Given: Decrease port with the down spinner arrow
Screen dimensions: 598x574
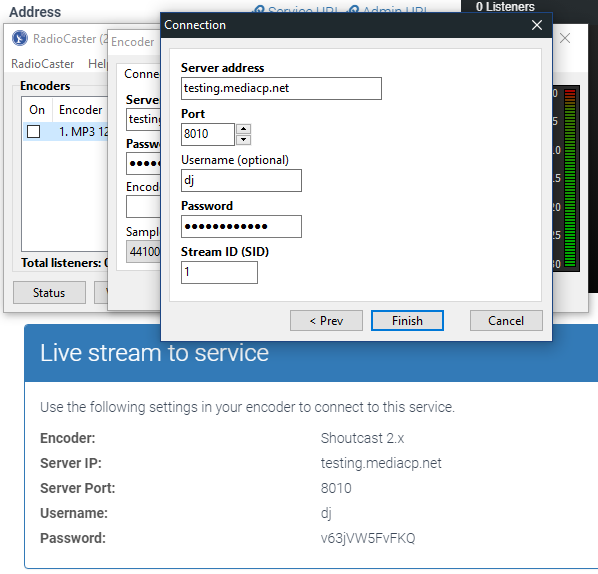Looking at the screenshot, I should 243,140.
